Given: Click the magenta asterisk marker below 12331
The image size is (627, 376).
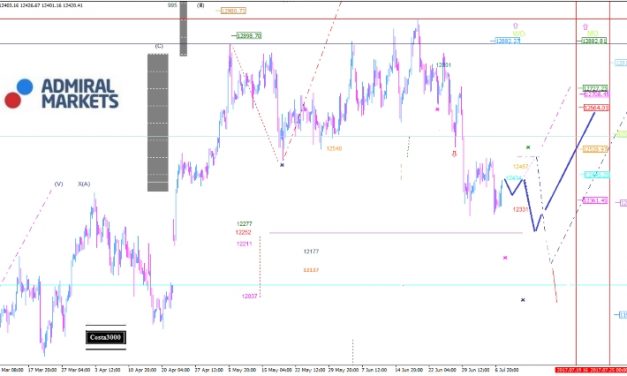Looking at the screenshot, I should [505, 258].
